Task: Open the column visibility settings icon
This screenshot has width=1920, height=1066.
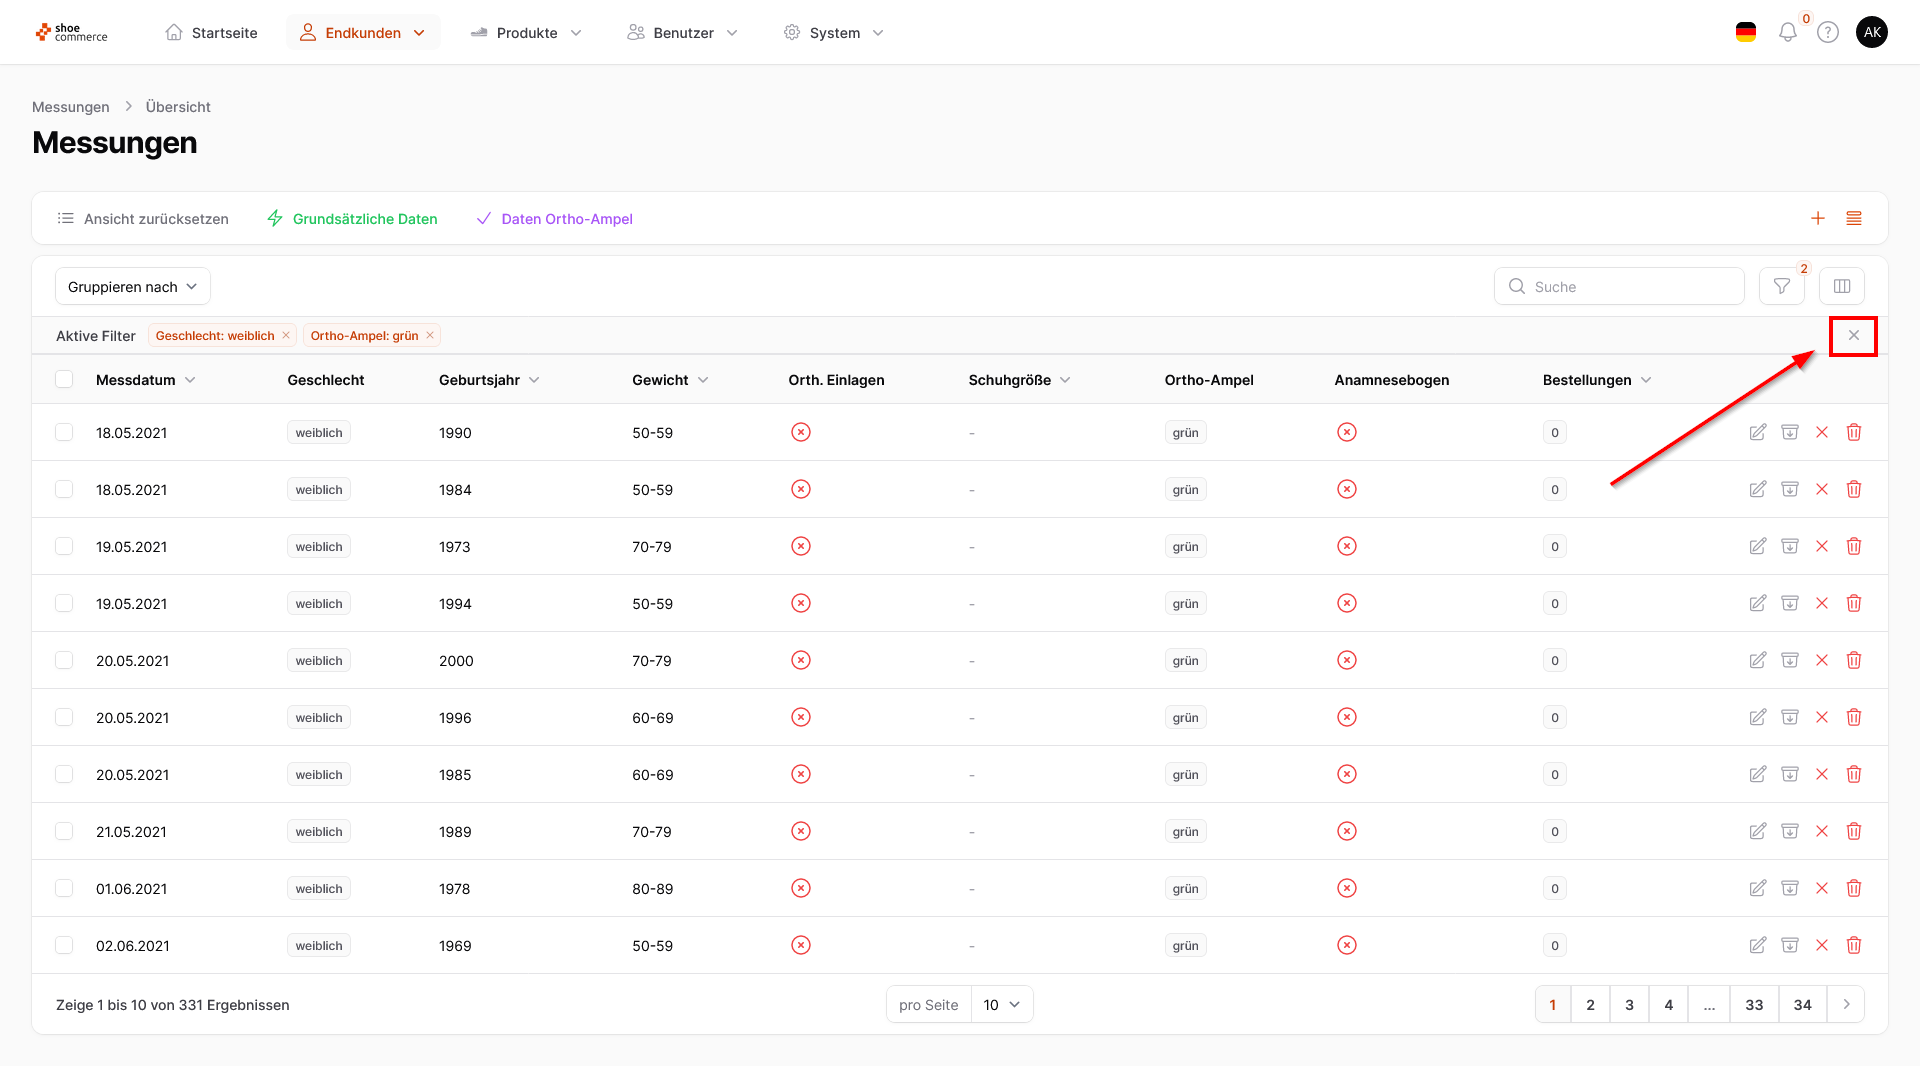Action: point(1841,287)
